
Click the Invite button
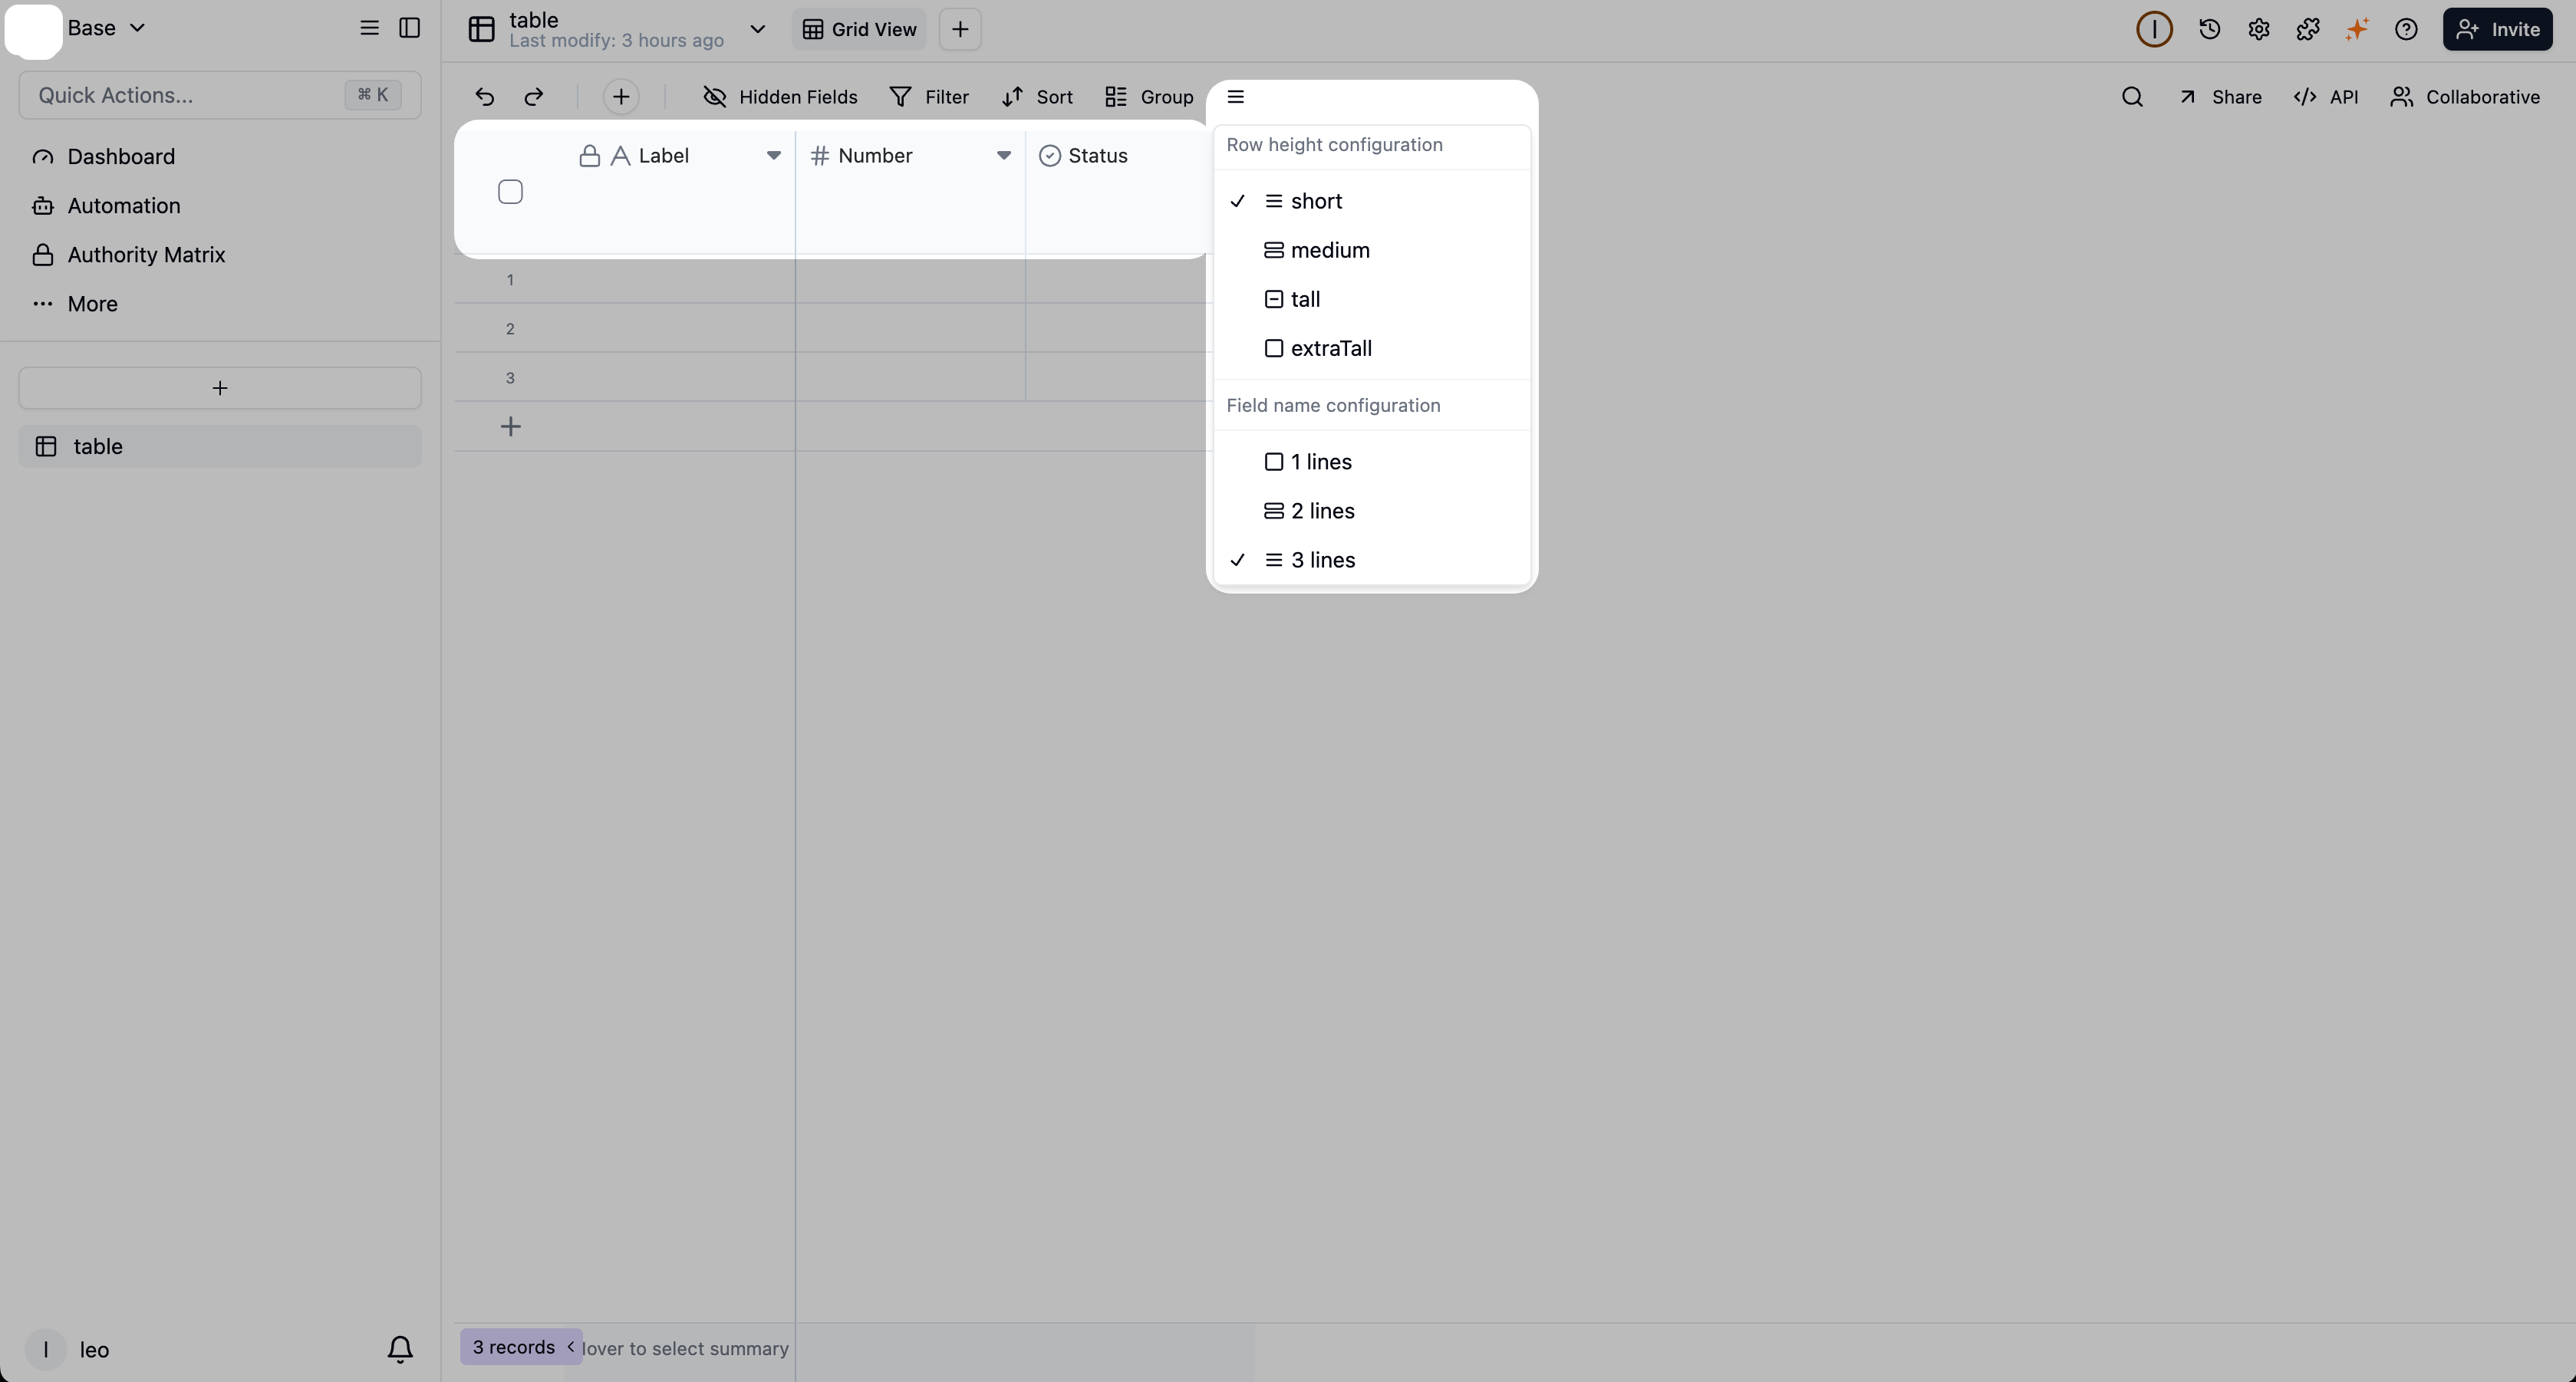click(2497, 29)
